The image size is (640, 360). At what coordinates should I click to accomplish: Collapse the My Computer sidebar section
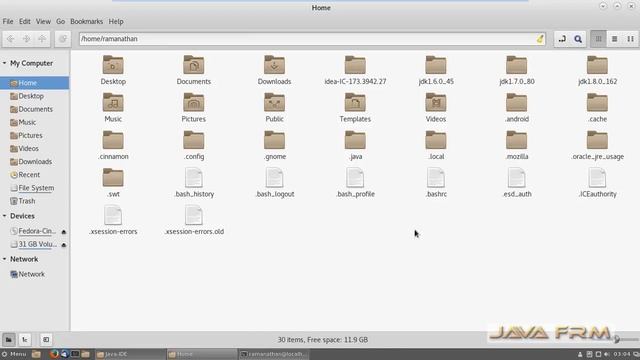pos(4,63)
